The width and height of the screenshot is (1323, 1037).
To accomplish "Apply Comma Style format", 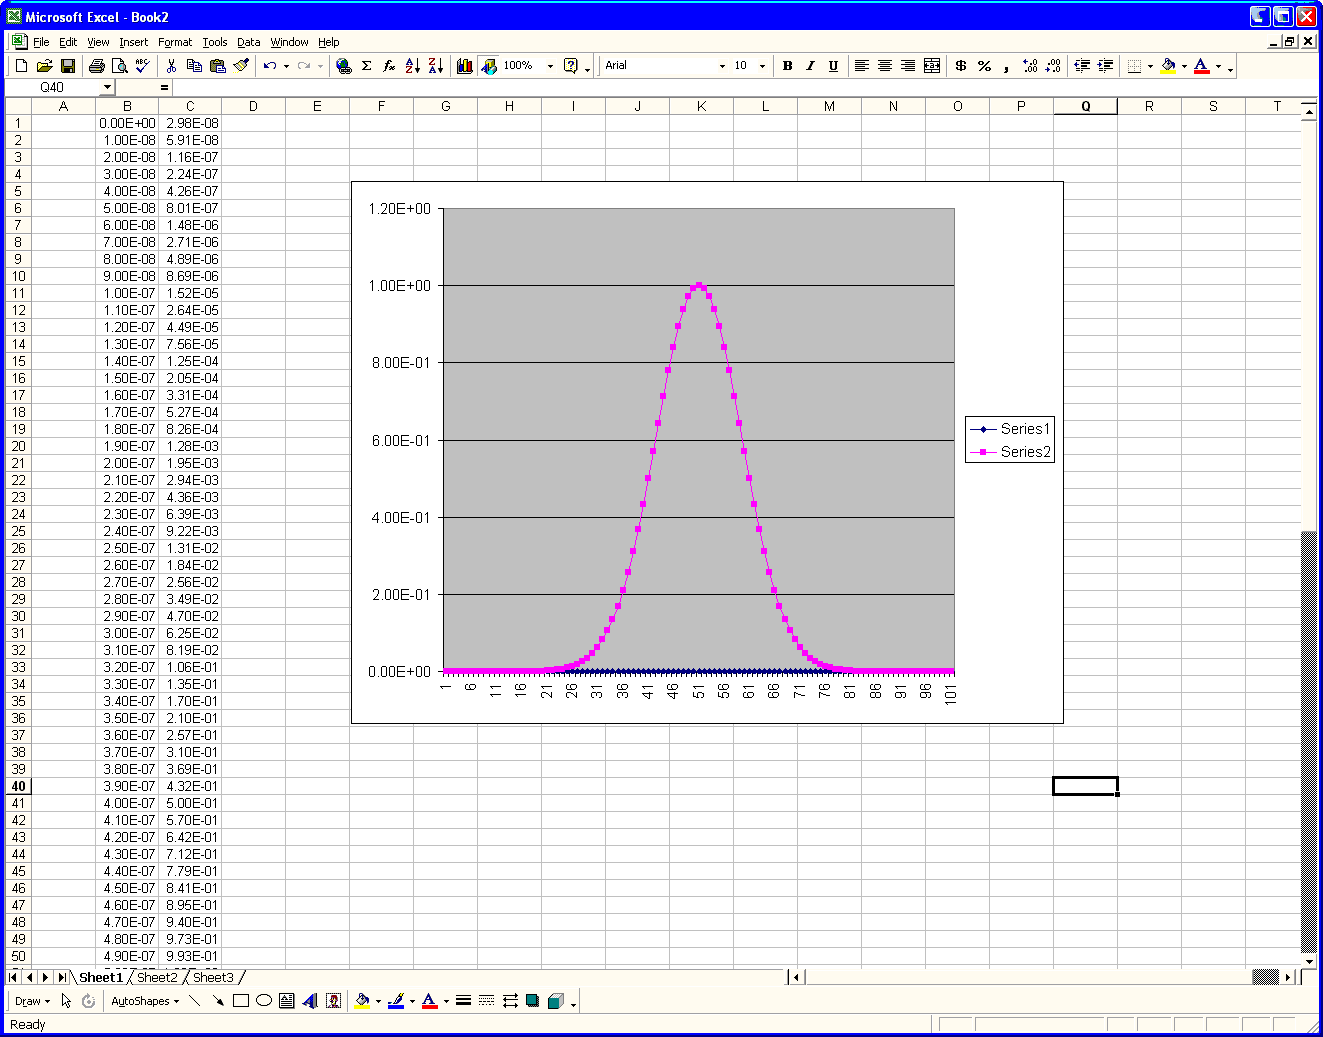I will [x=1006, y=66].
